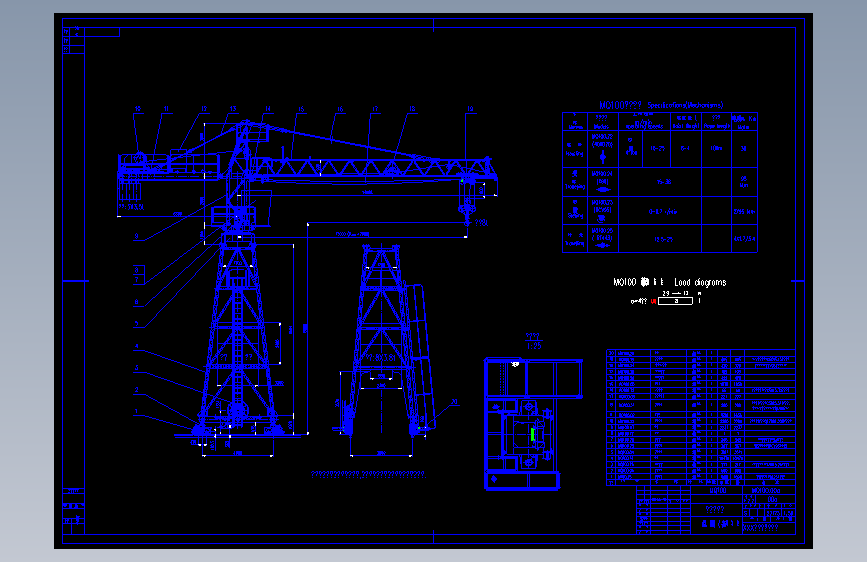Click the 'Specifications(Mechanisms)' table heading
This screenshot has height=562, width=867.
click(x=685, y=105)
